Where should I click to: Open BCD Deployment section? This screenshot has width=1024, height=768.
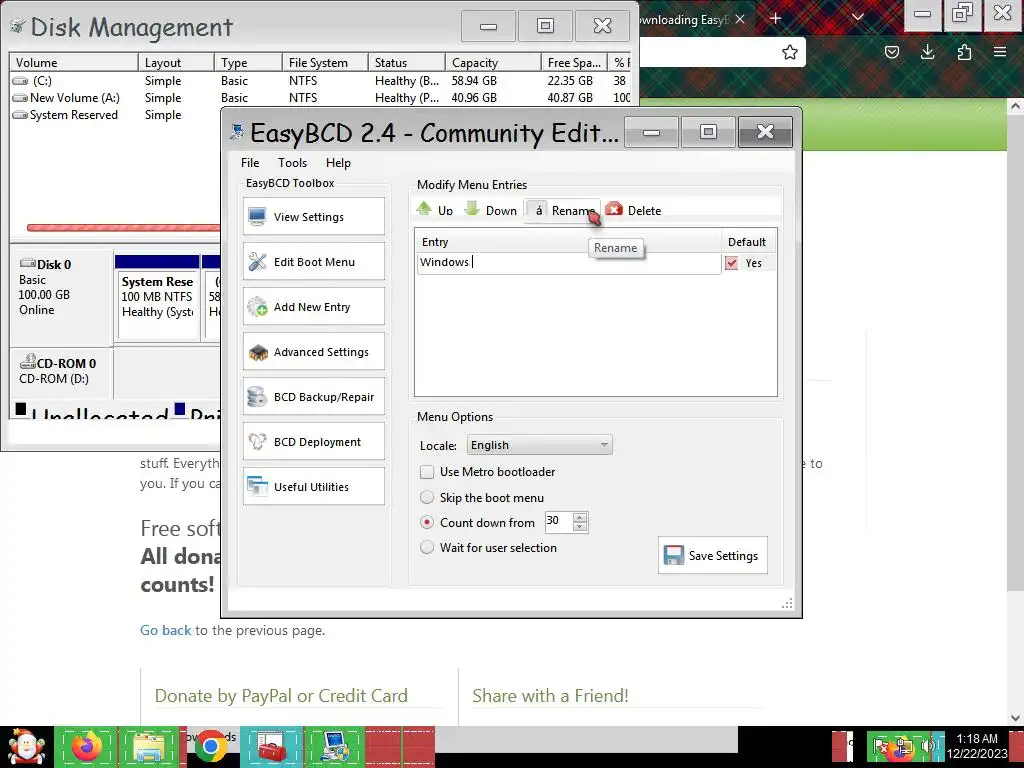(313, 441)
